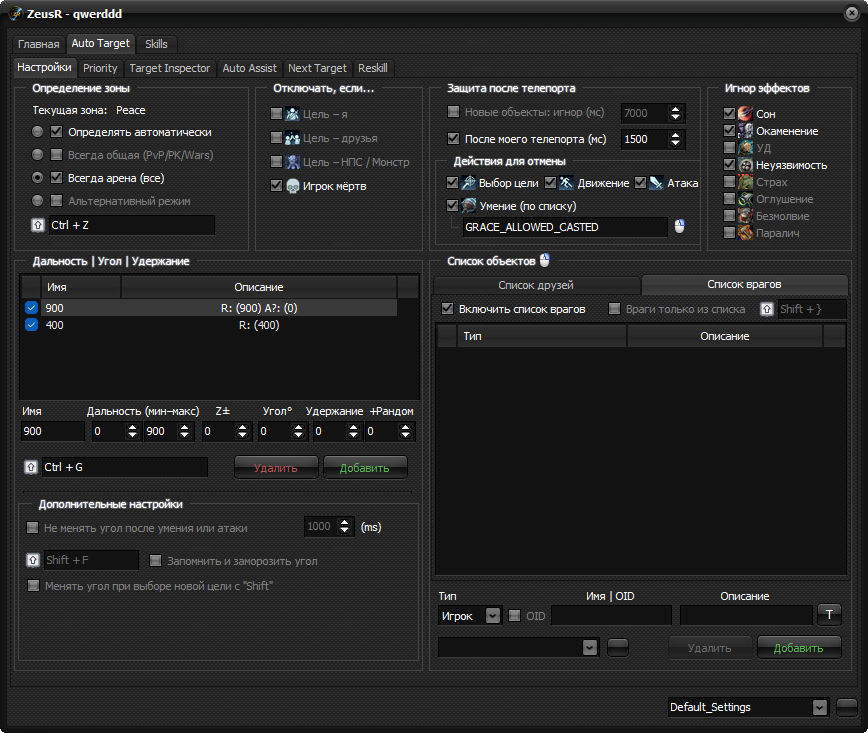
Task: Increase the max Дальность 900 stepper
Action: pyautogui.click(x=185, y=427)
